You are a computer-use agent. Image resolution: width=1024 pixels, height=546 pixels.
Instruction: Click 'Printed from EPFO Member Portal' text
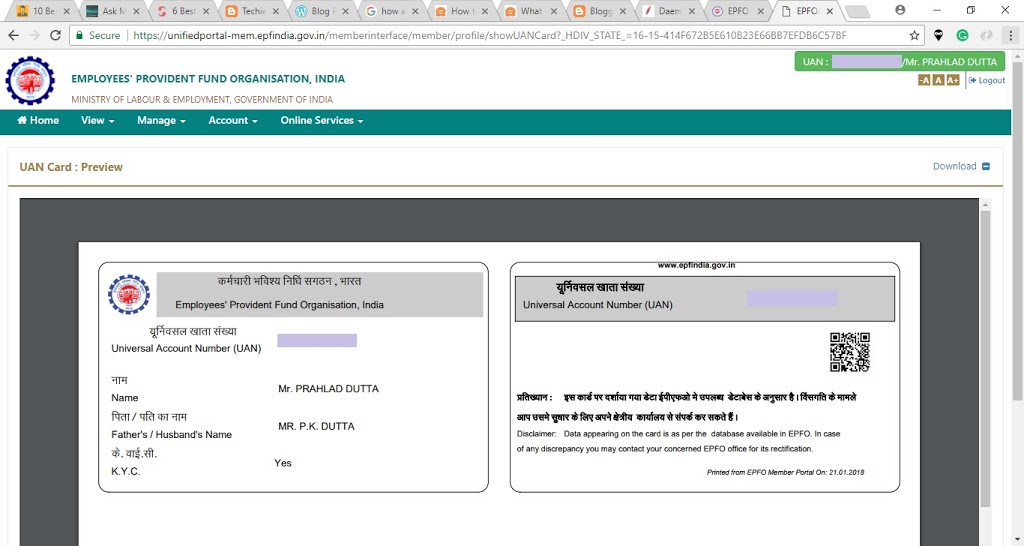(x=785, y=472)
